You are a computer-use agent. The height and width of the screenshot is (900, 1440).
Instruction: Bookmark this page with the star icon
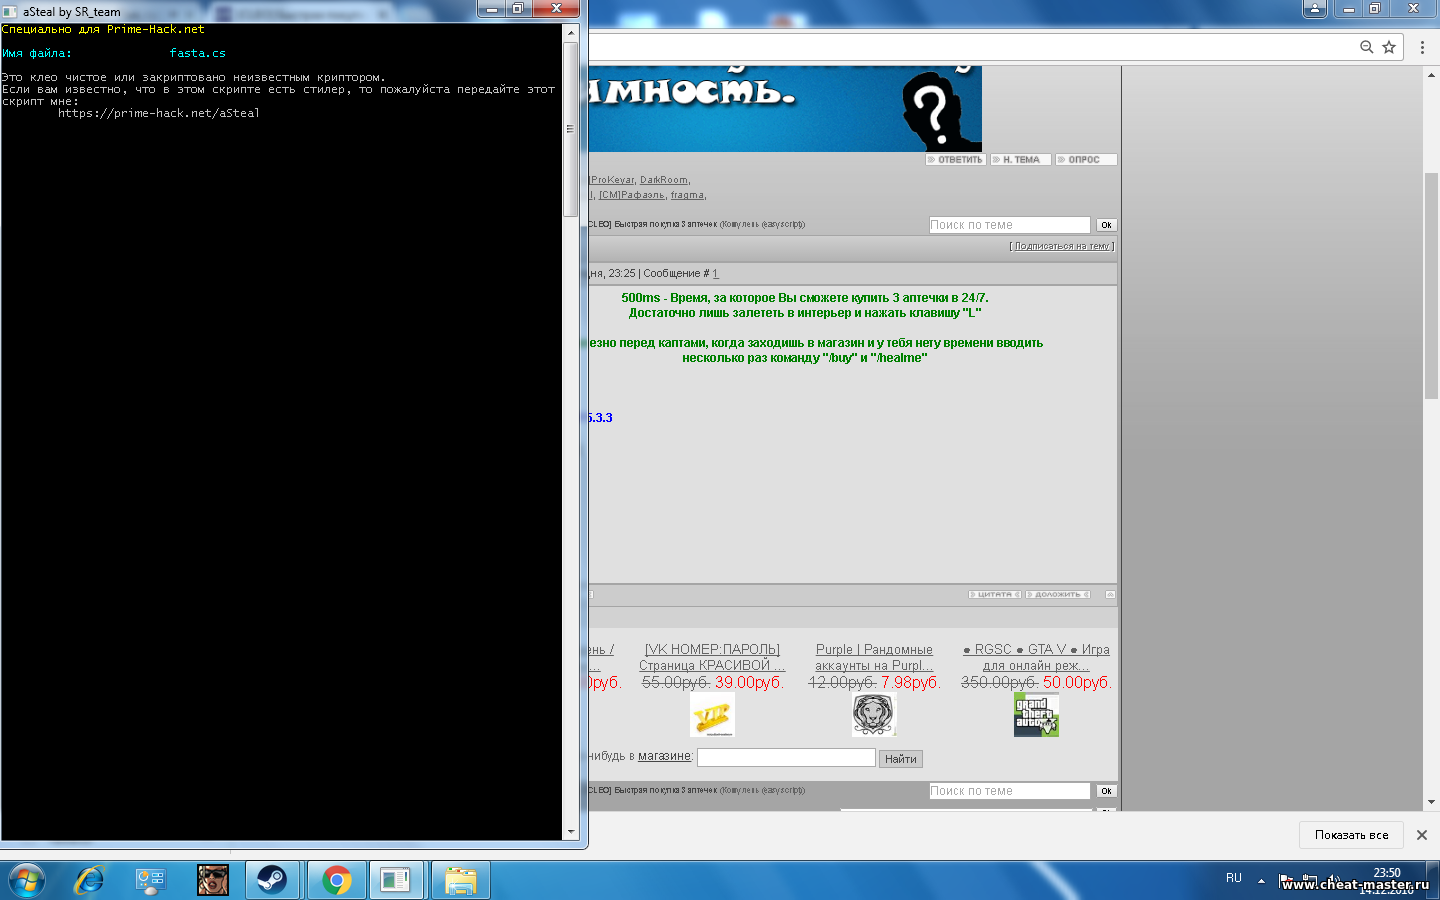(x=1389, y=47)
